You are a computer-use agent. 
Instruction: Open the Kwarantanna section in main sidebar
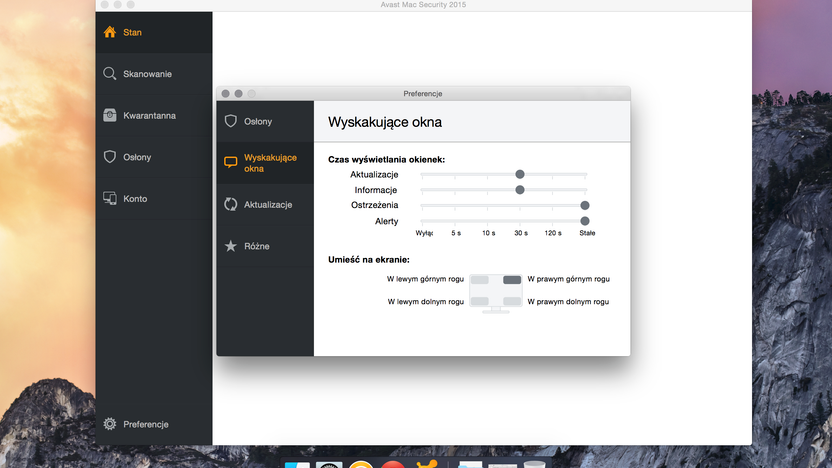[154, 115]
